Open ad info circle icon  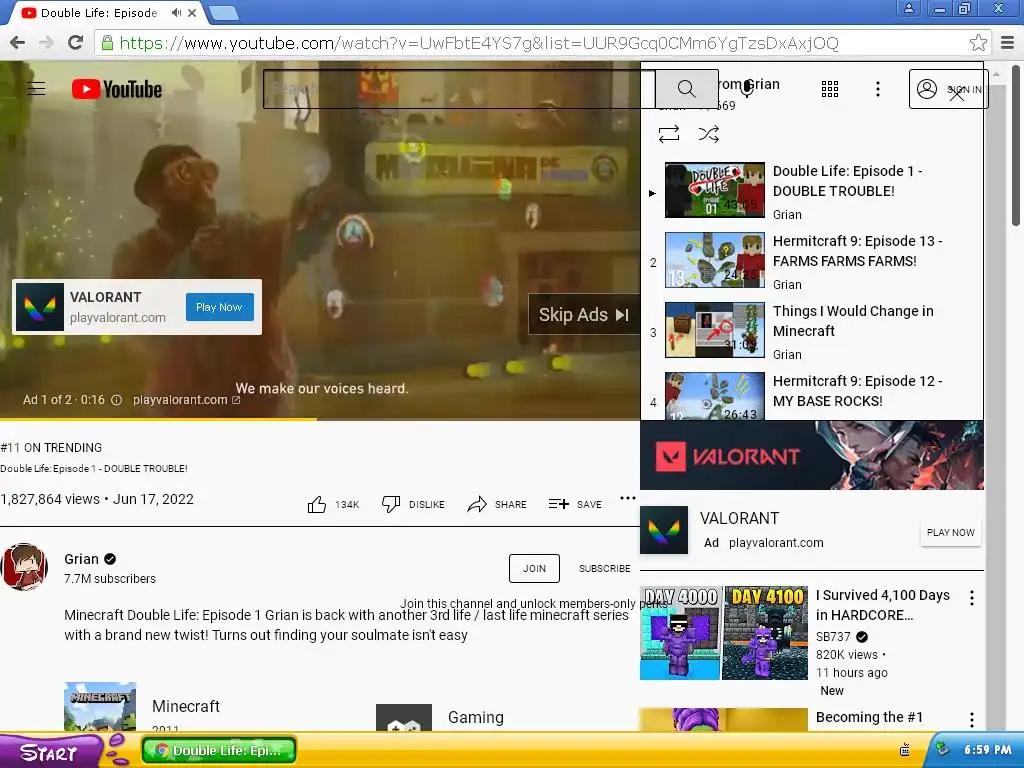(x=116, y=400)
